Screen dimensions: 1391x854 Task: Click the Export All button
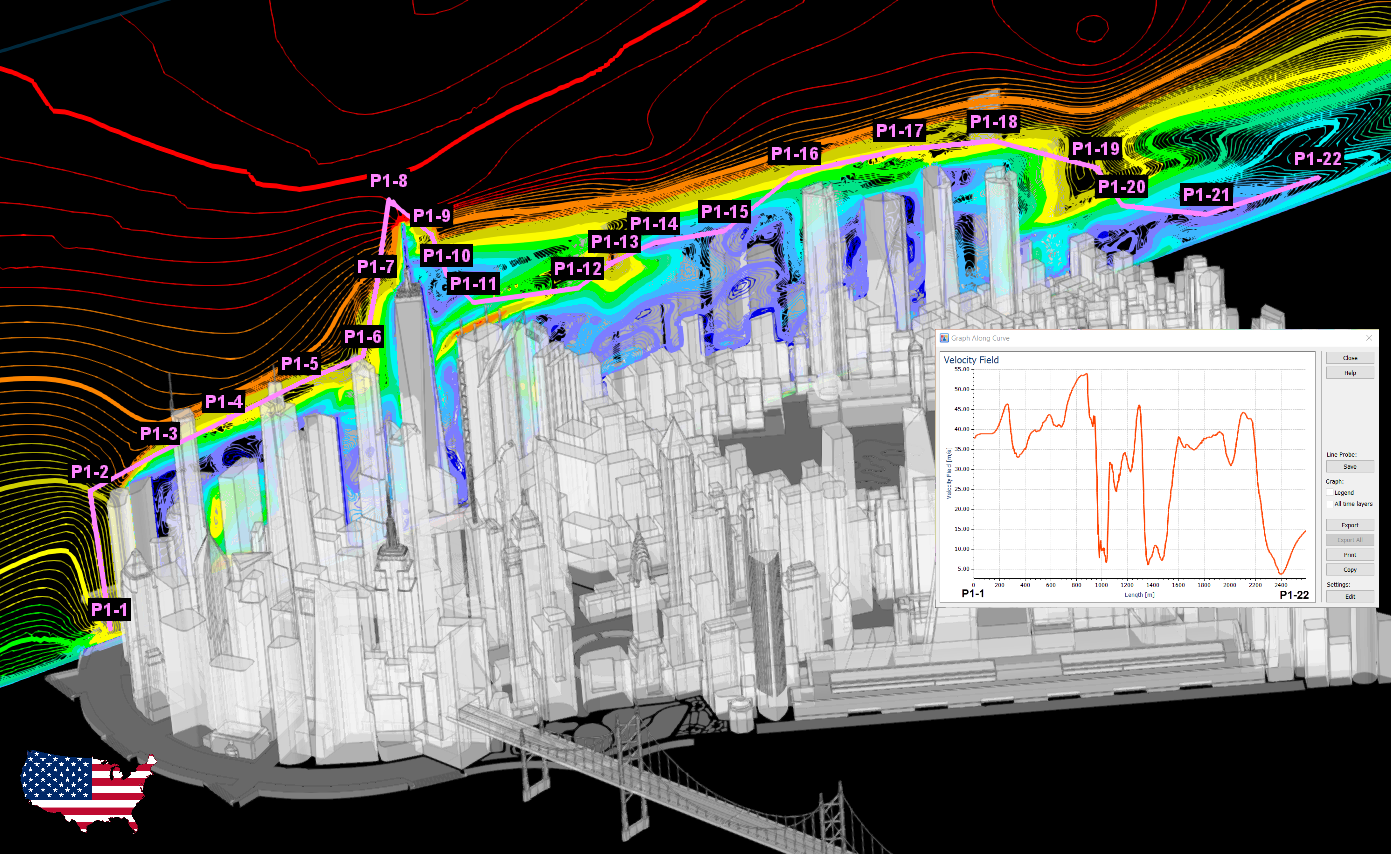click(x=1350, y=540)
